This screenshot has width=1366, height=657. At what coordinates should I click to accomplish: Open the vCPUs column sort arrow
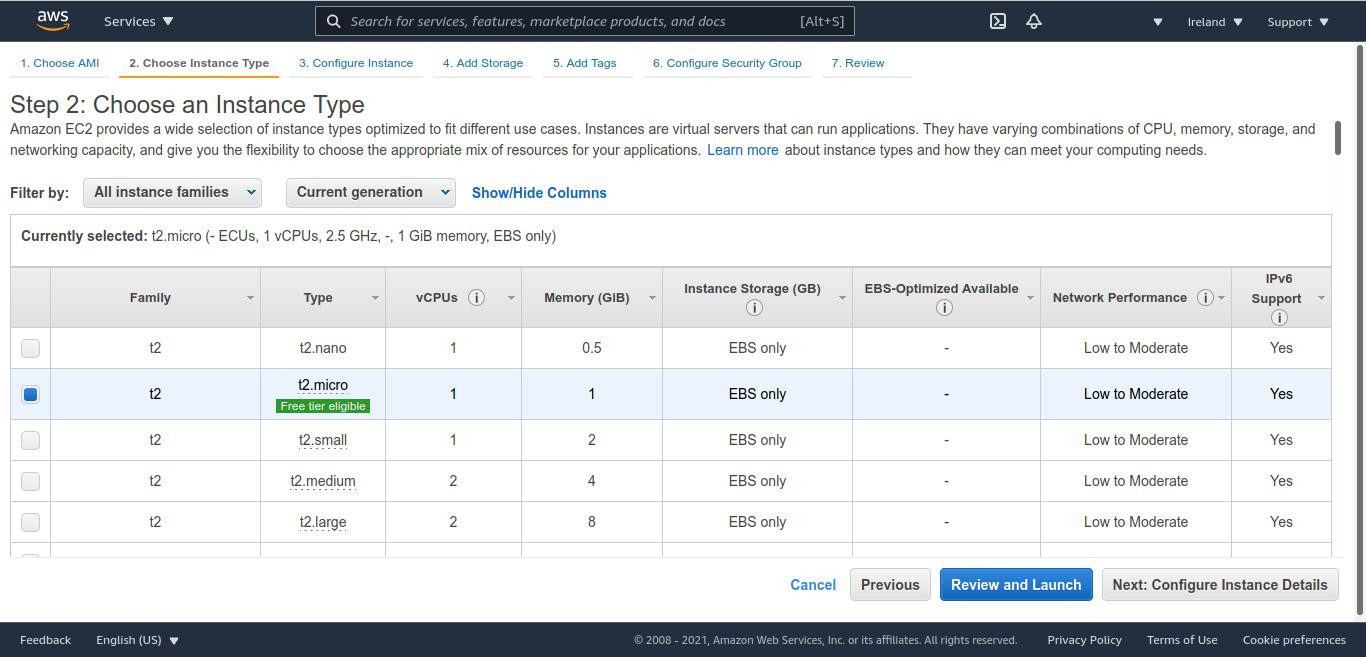click(511, 298)
